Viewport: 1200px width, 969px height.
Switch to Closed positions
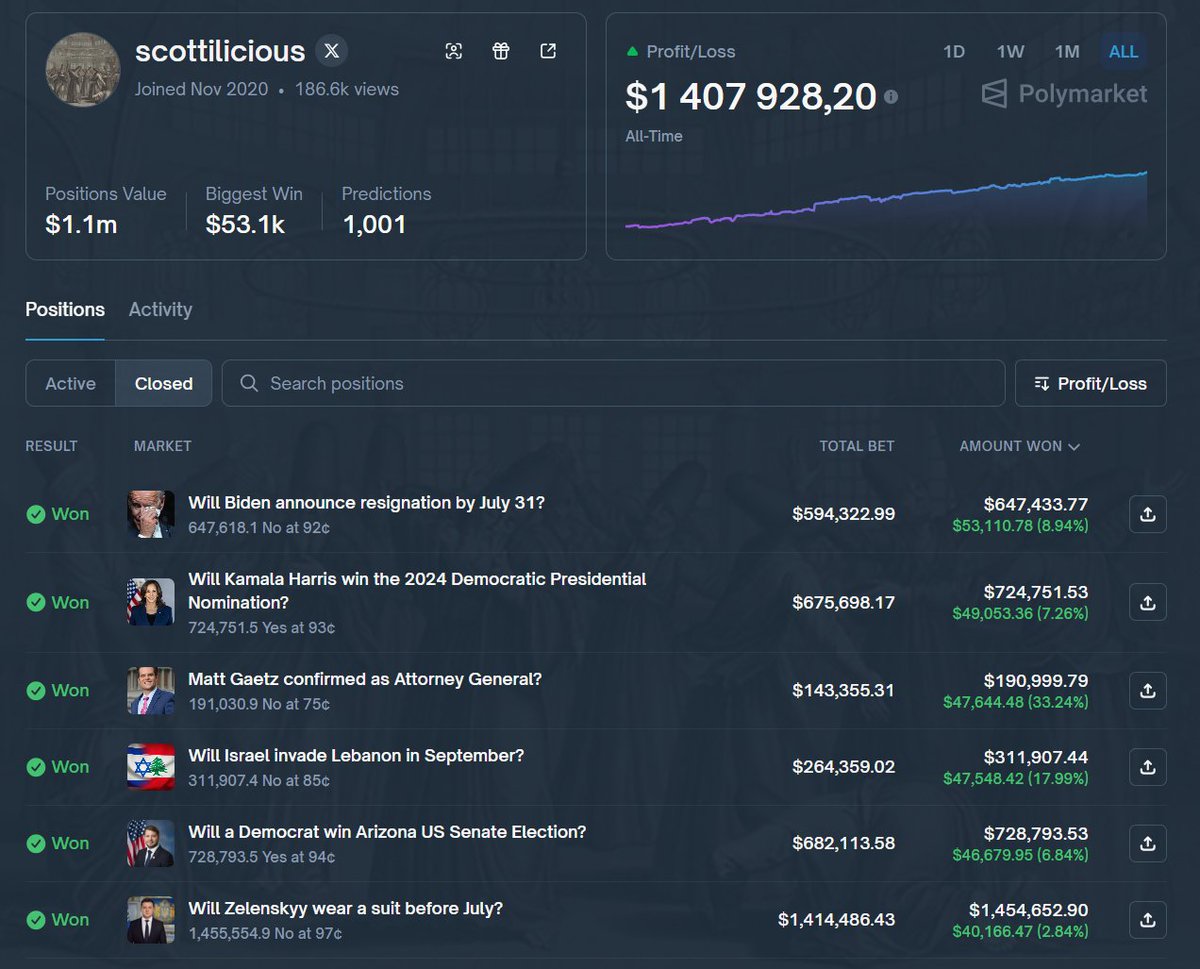(x=164, y=383)
